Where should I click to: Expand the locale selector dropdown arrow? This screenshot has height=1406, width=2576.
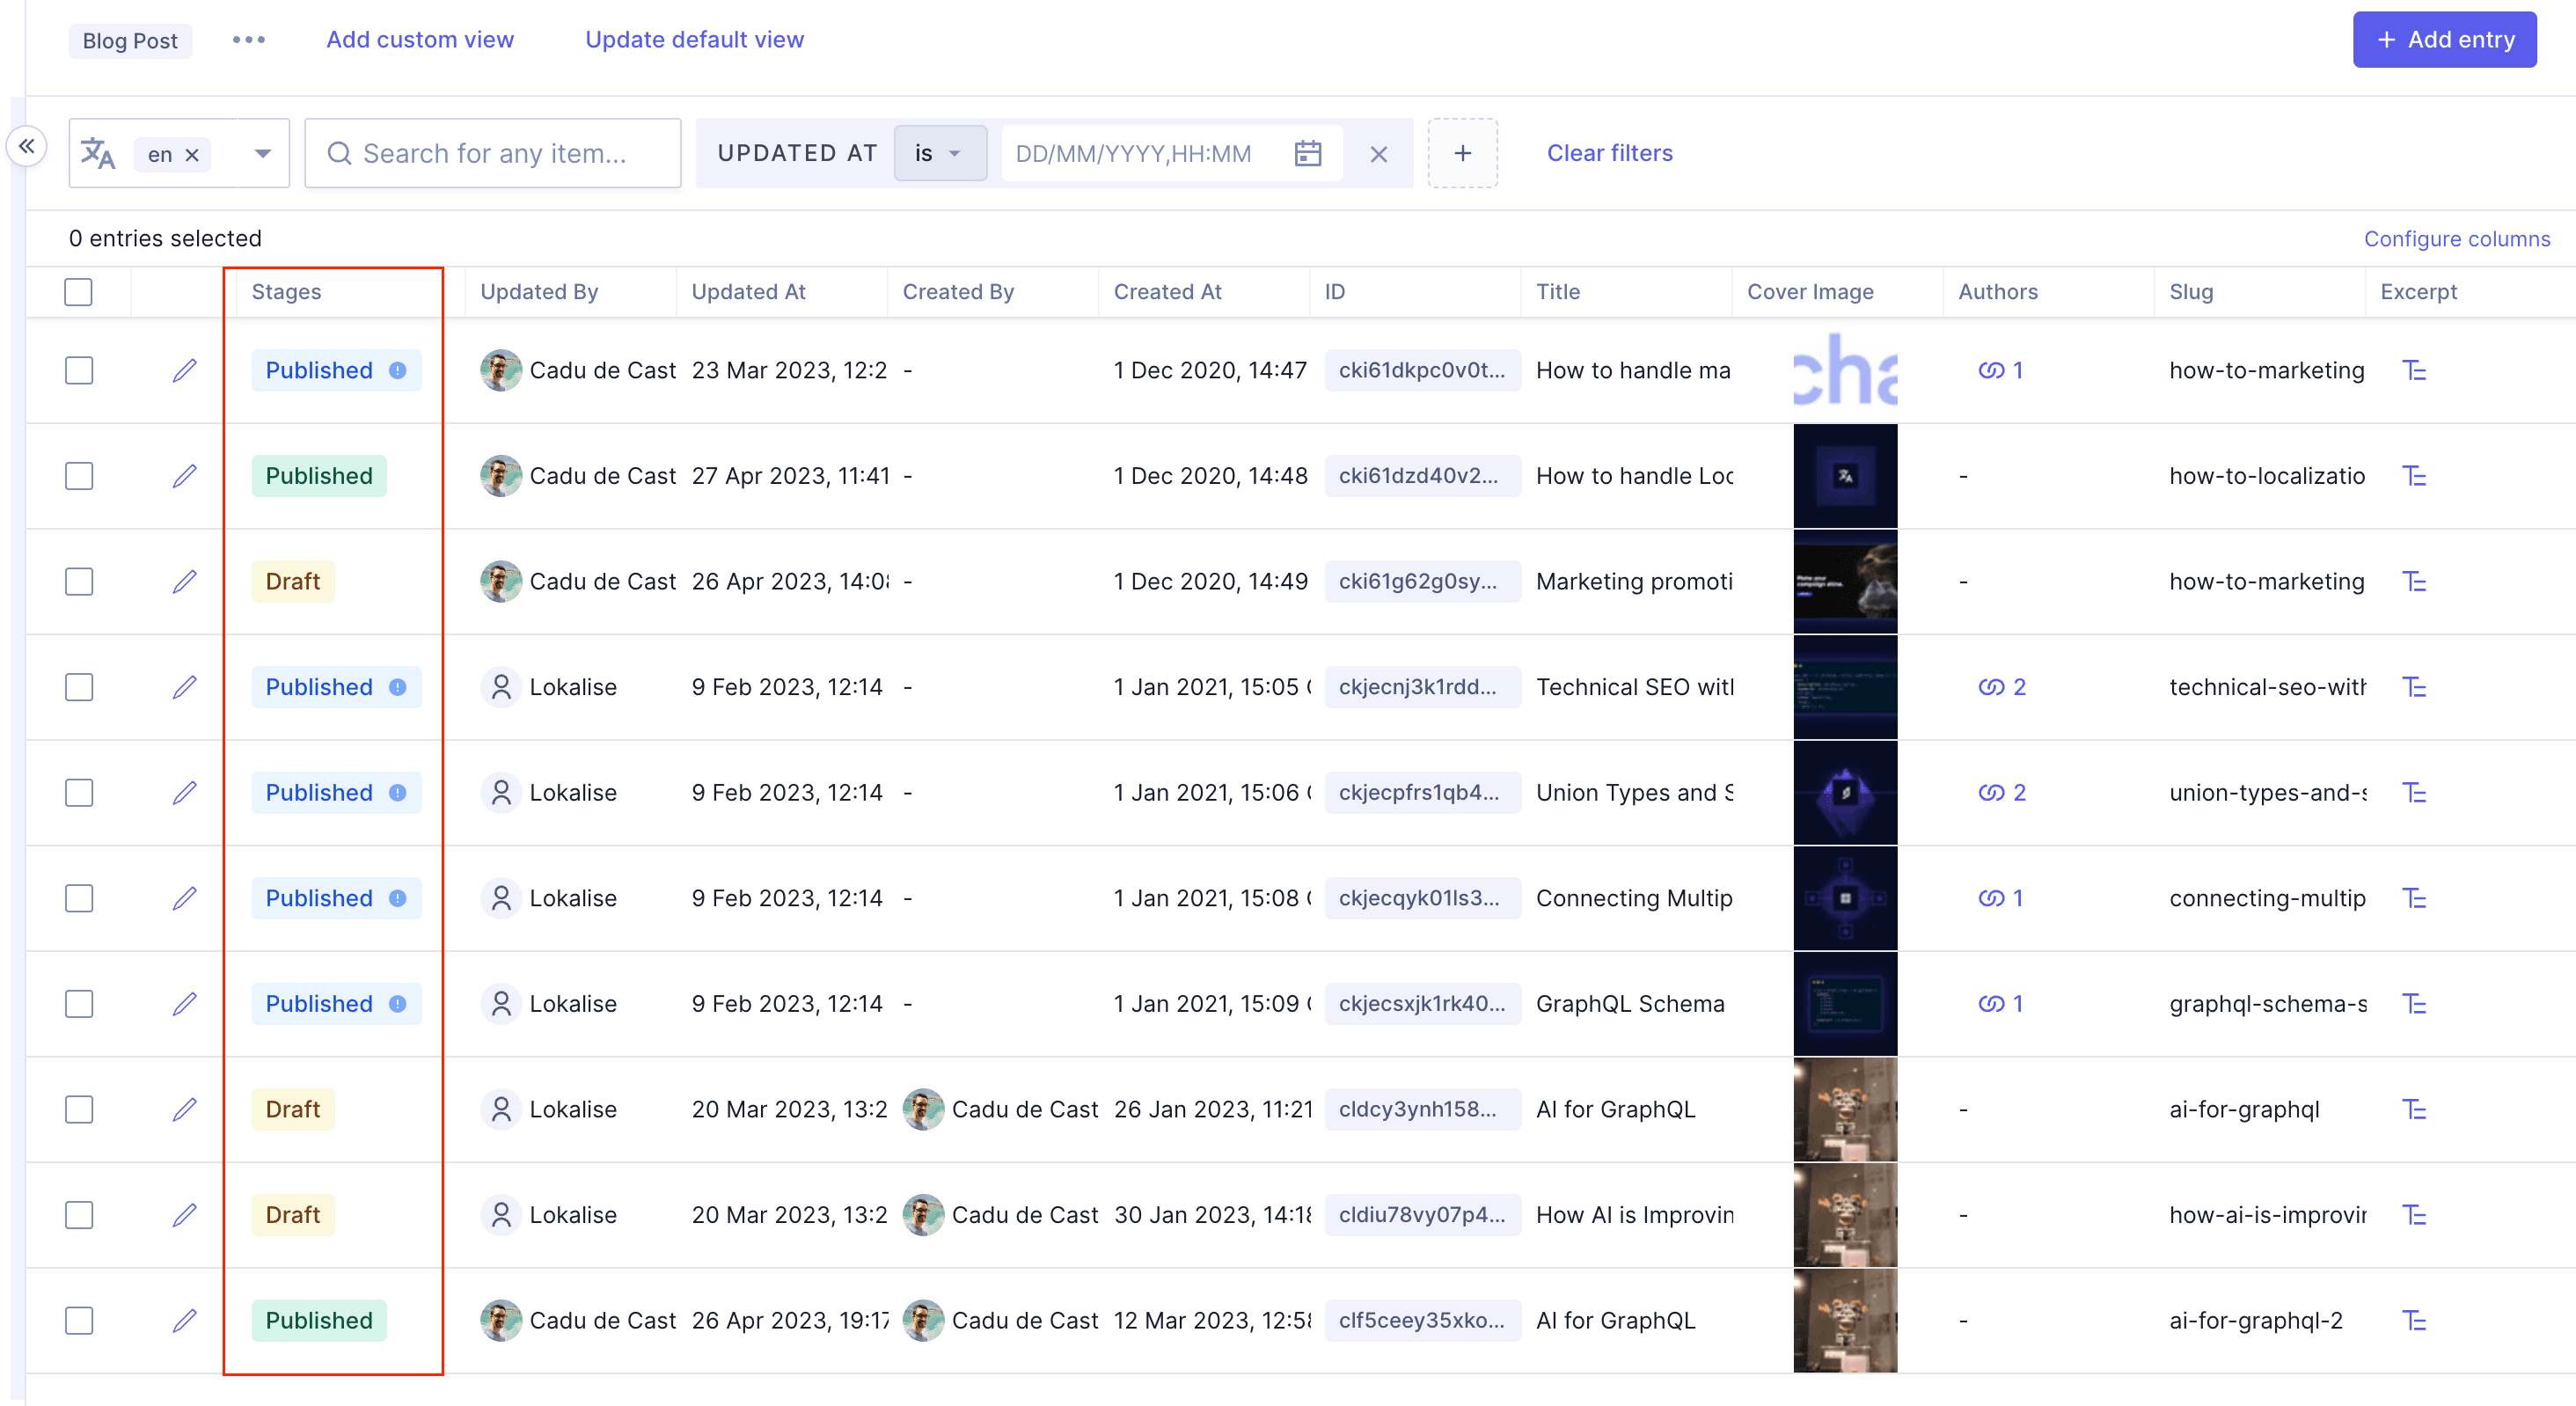point(262,153)
